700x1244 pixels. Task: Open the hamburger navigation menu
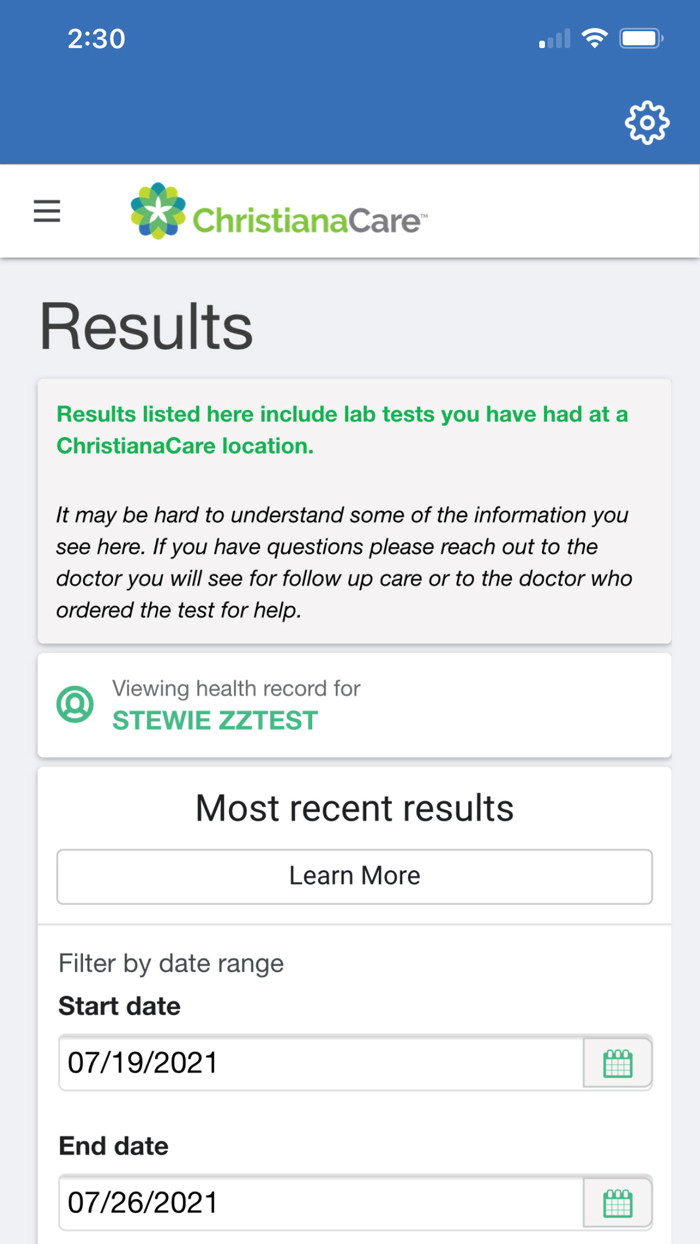pos(47,211)
